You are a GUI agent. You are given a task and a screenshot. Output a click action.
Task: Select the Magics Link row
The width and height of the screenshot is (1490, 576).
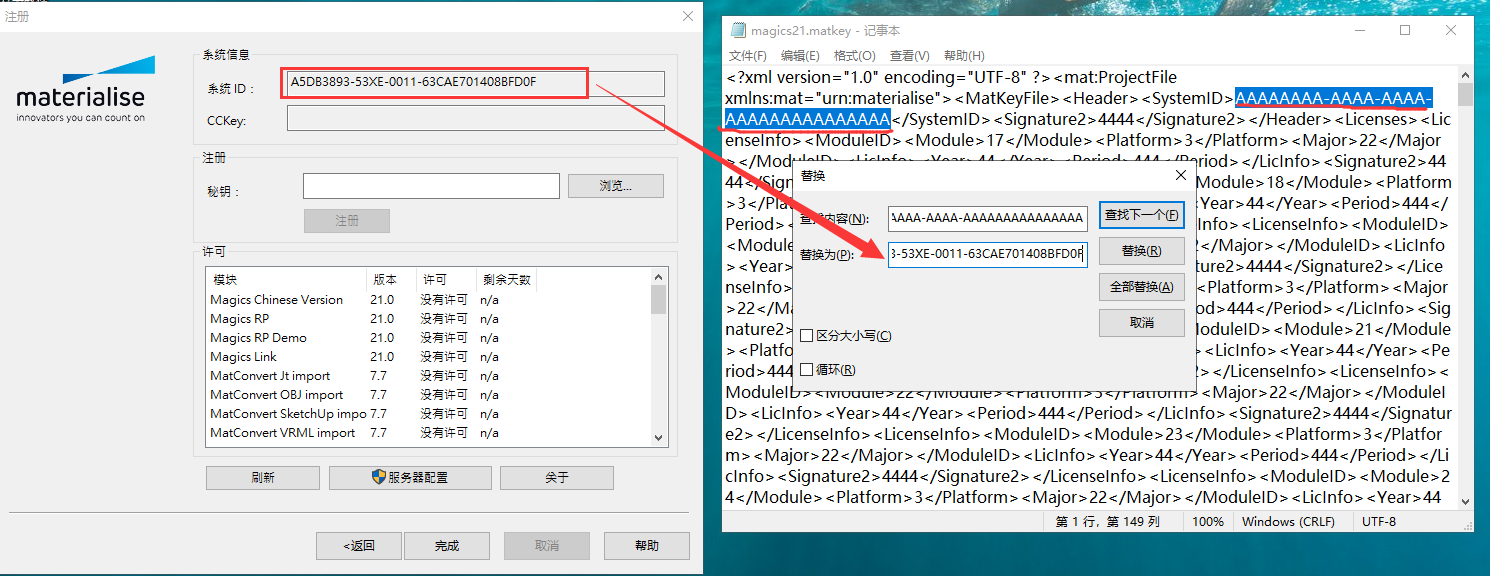(x=429, y=357)
